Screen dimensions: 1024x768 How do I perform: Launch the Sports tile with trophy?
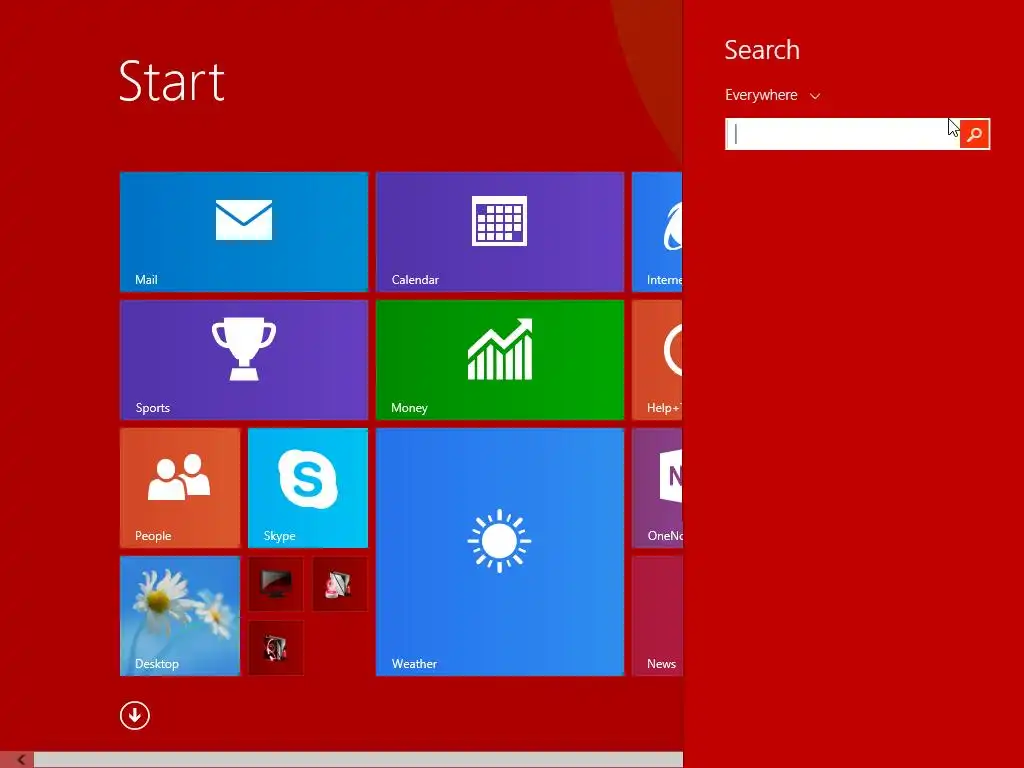(x=244, y=359)
